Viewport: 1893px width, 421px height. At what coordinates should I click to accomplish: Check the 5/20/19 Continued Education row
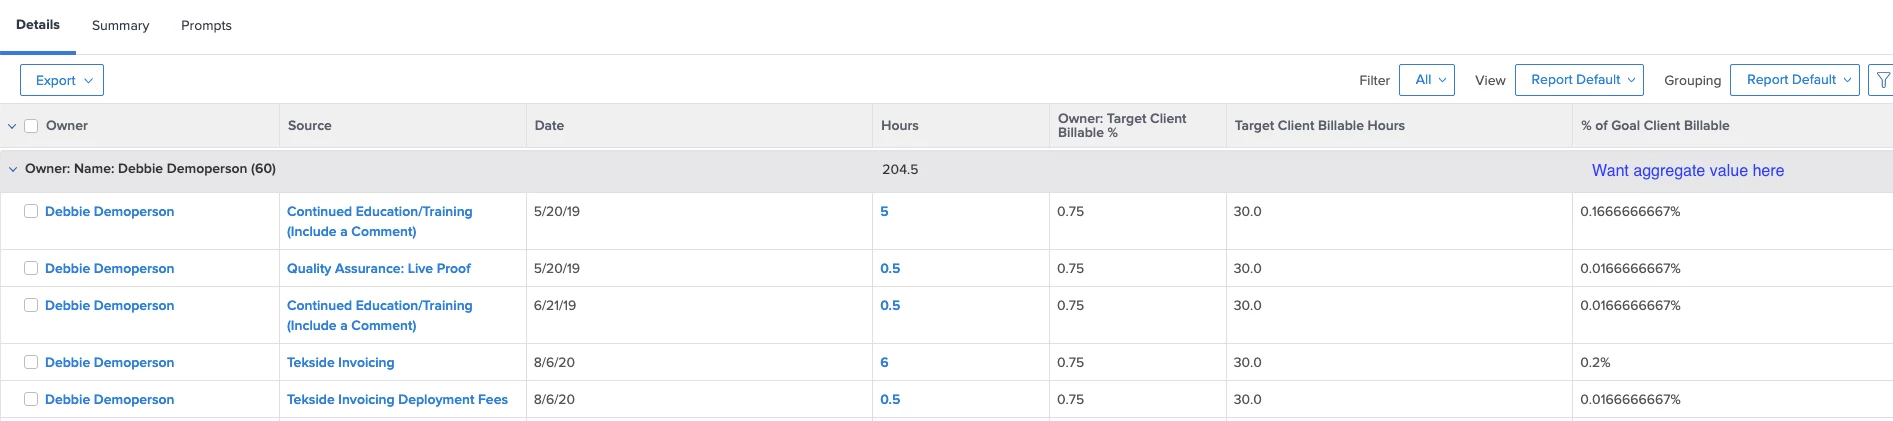pos(31,211)
